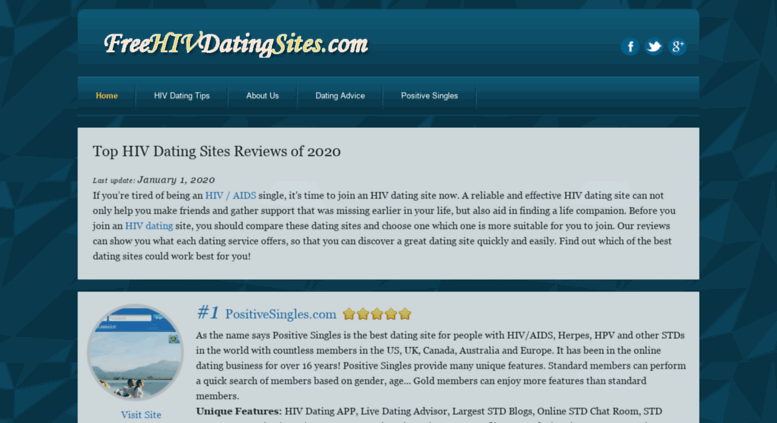The image size is (777, 423).
Task: Go to the Home menu item
Action: click(x=107, y=96)
